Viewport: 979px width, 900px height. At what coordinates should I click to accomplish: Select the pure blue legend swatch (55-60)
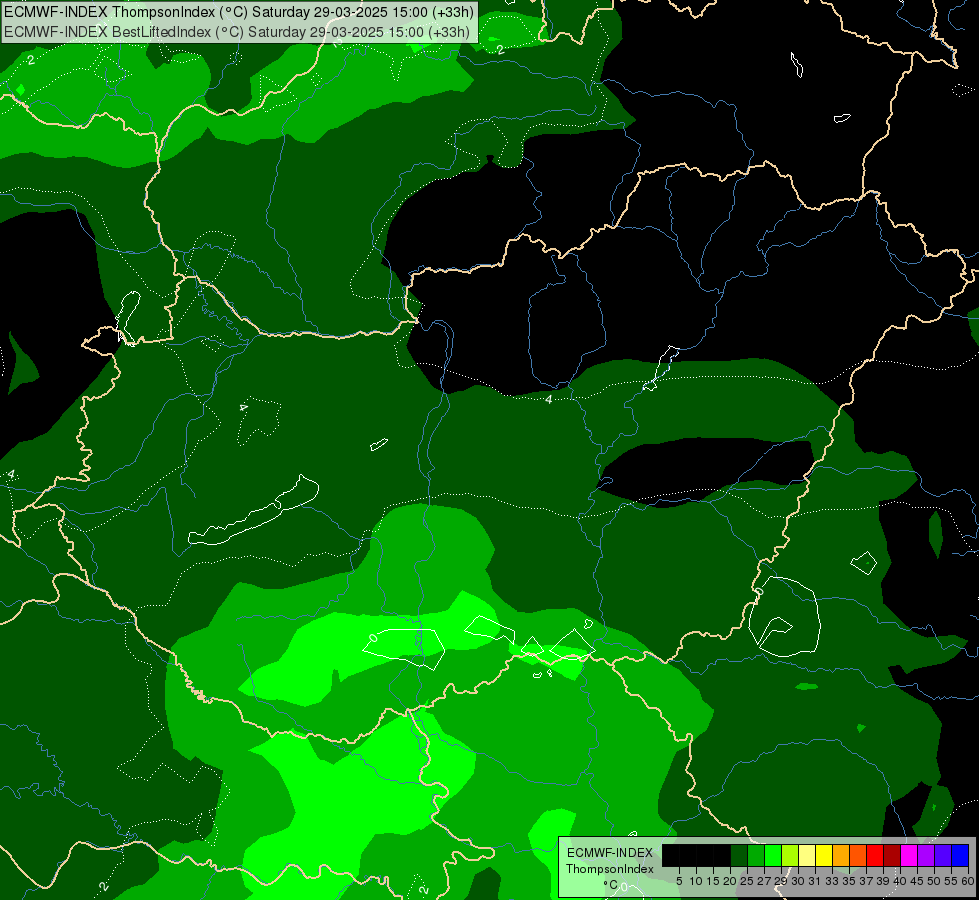[960, 855]
